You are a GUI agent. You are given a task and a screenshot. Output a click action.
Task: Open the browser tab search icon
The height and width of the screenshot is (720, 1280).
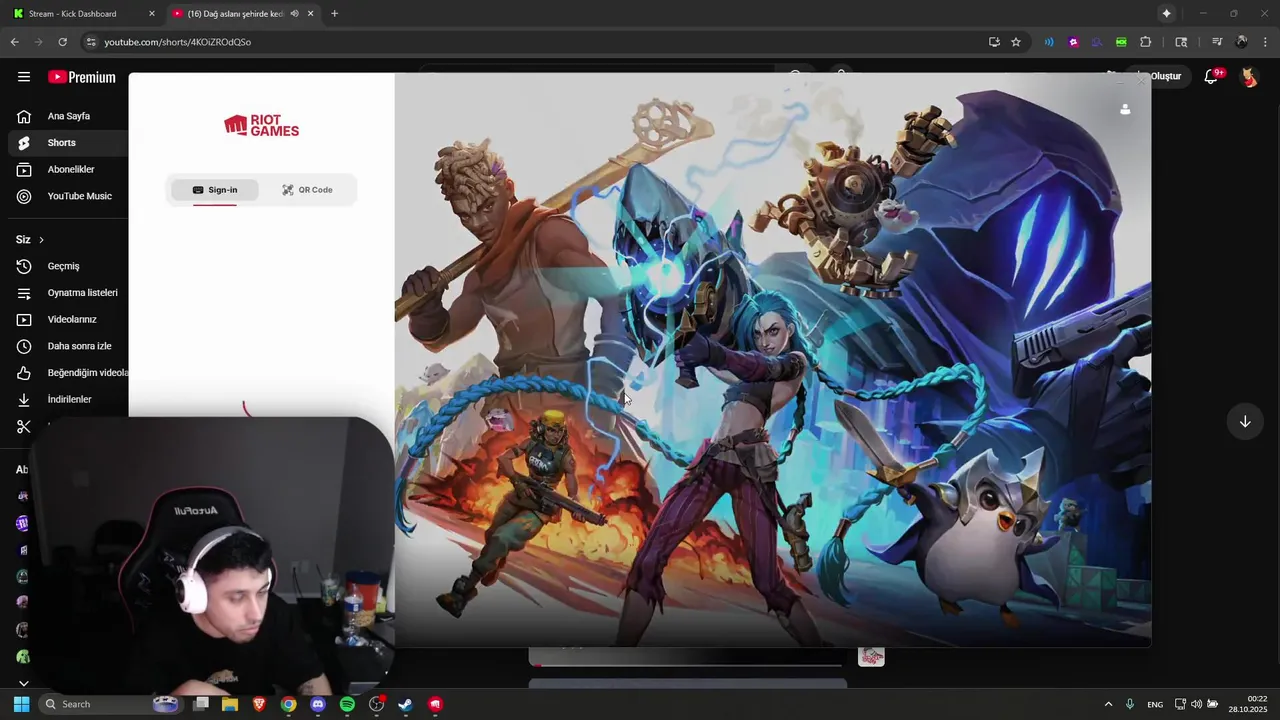(1181, 42)
